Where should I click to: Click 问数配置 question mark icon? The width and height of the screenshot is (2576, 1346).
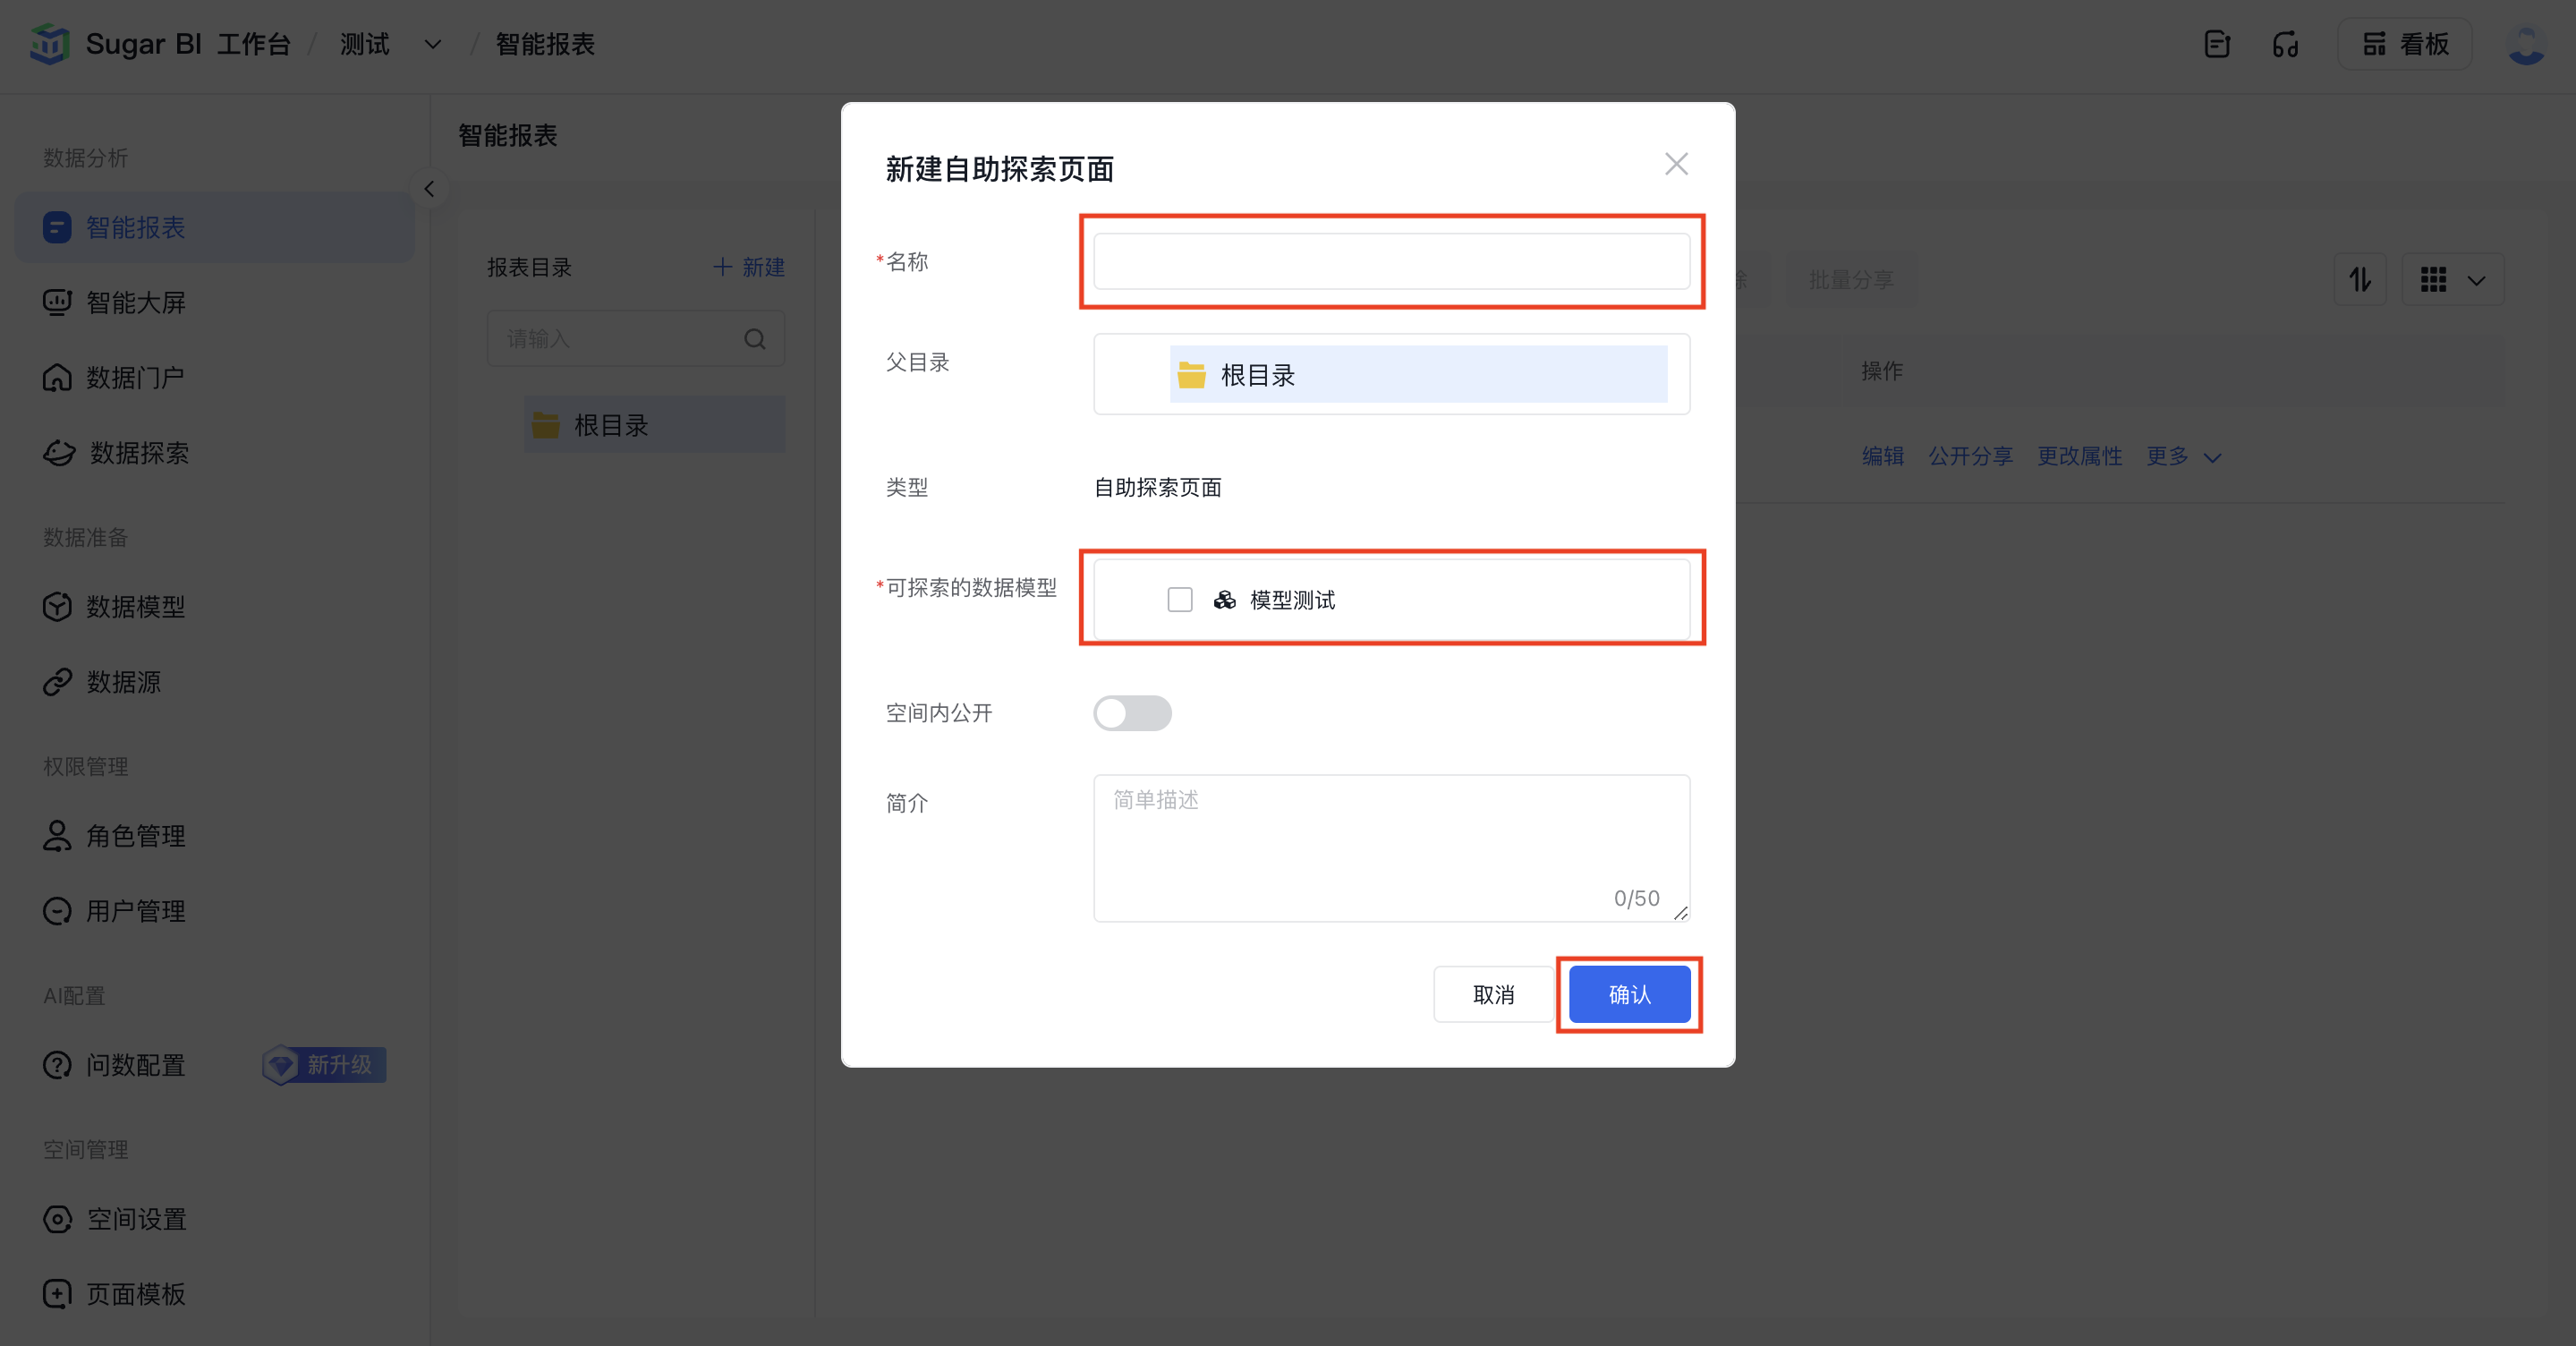(57, 1065)
